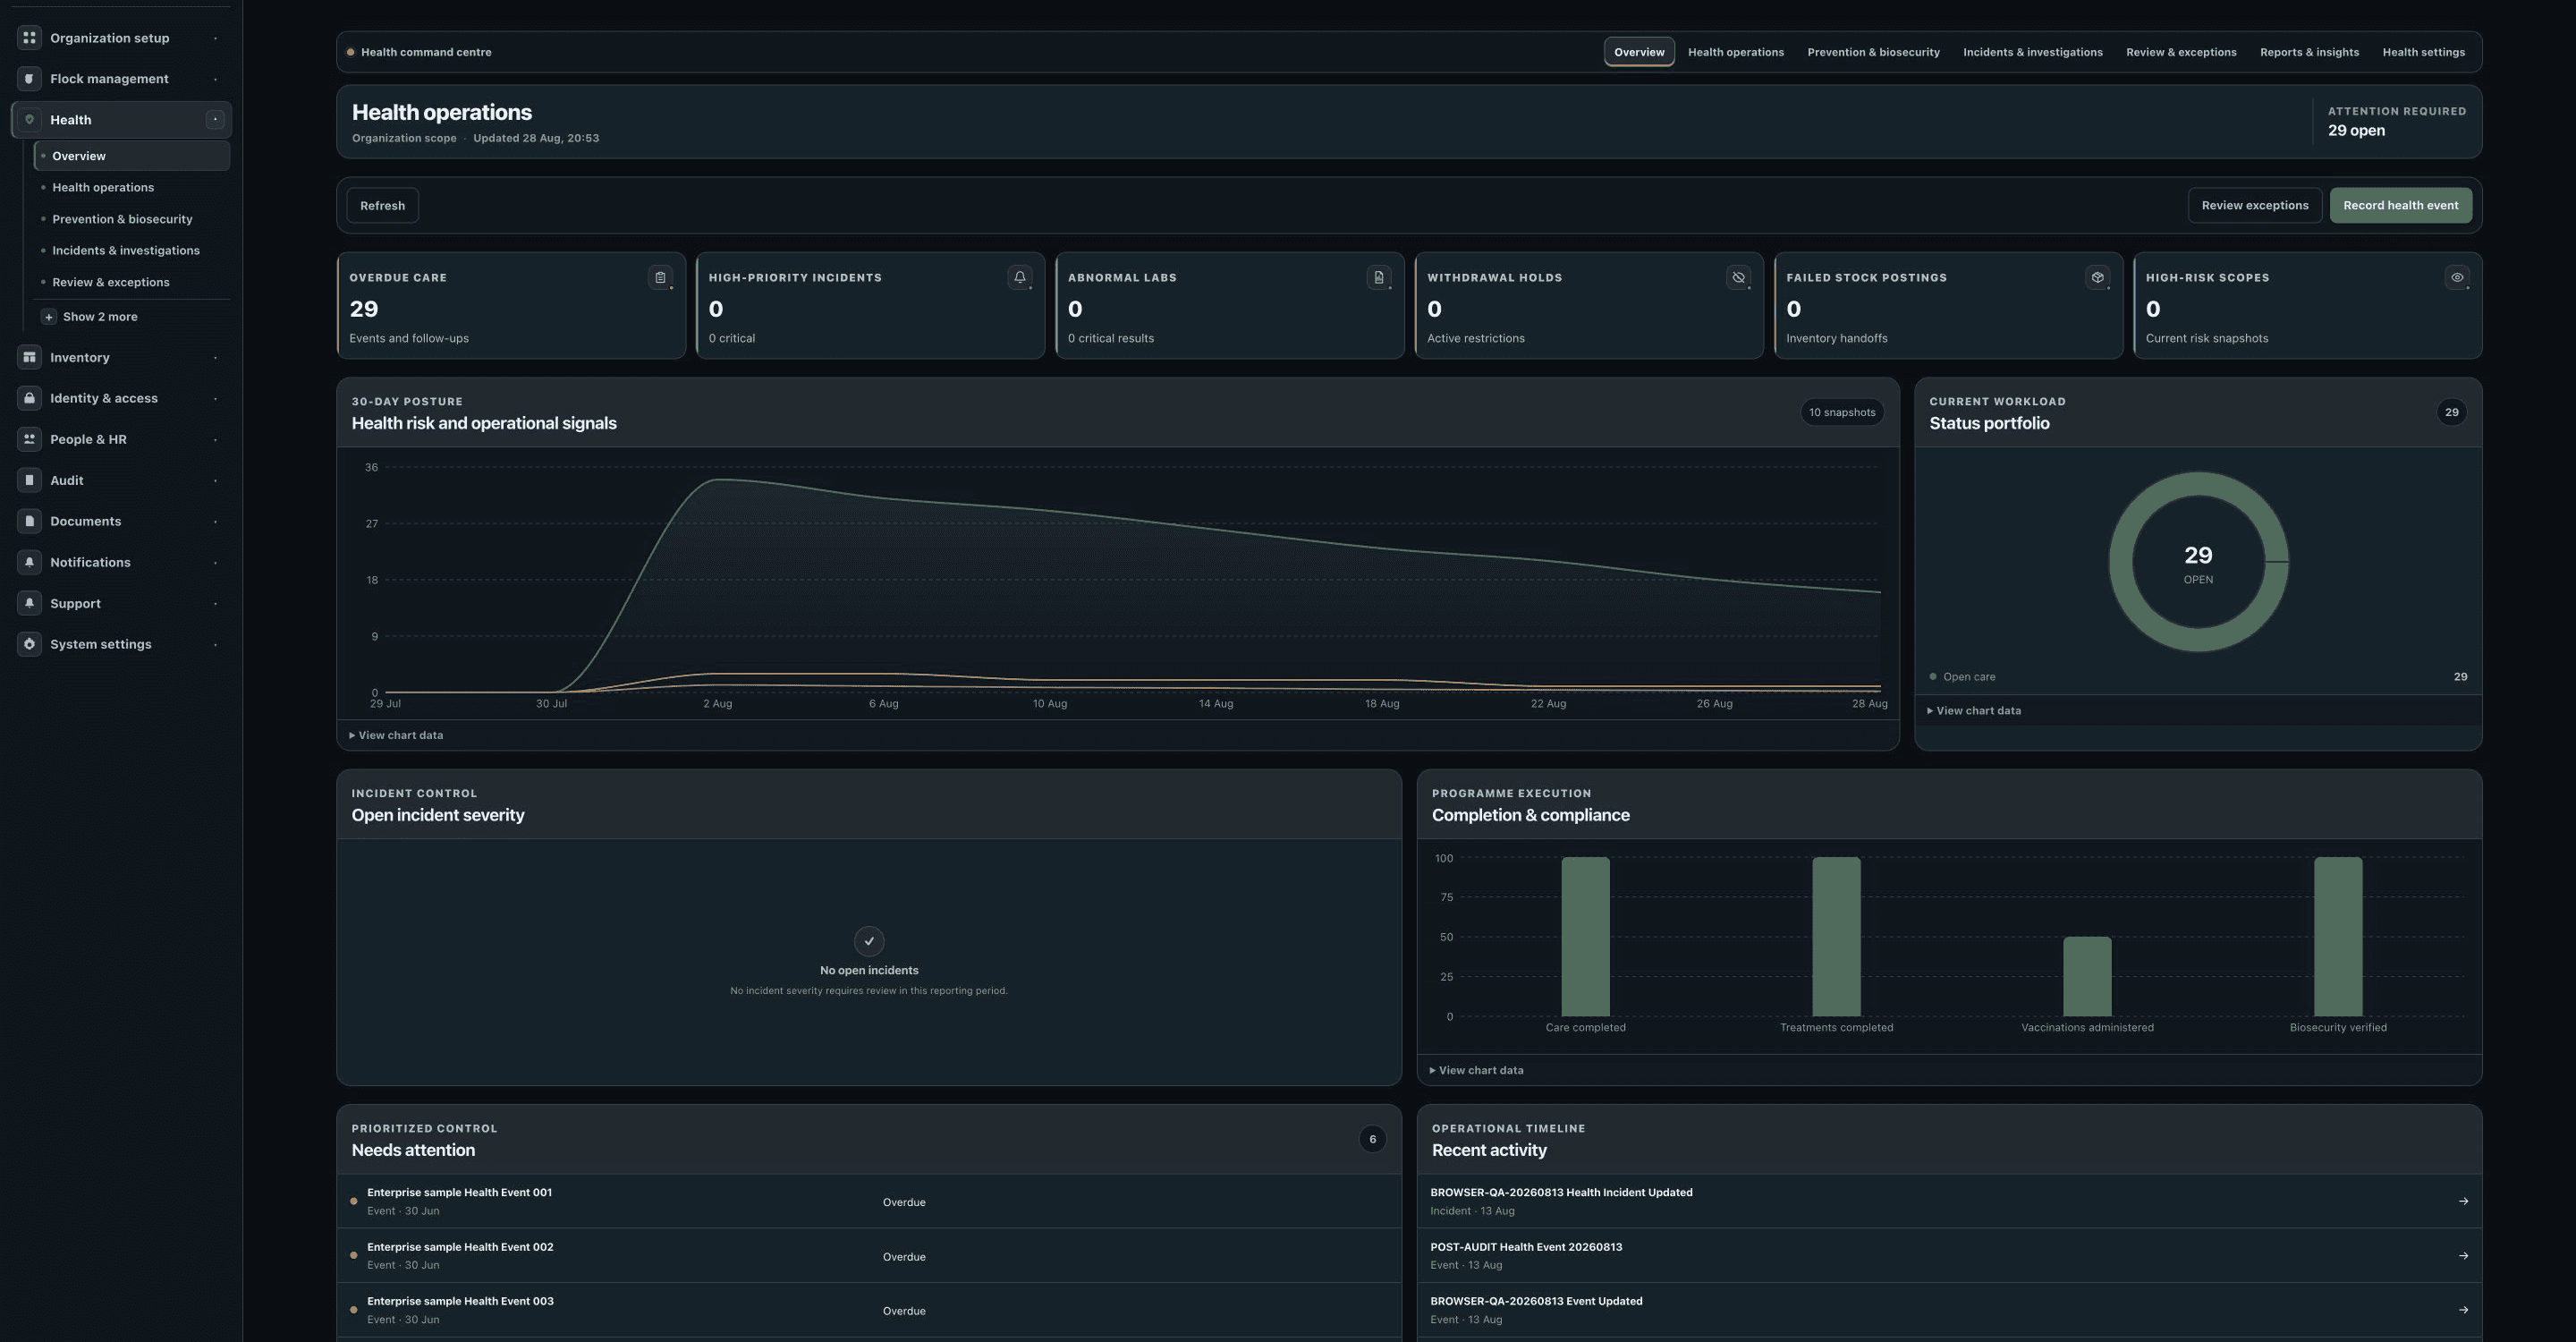The height and width of the screenshot is (1342, 2576).
Task: Expand the Inventory menu chevron
Action: click(215, 357)
